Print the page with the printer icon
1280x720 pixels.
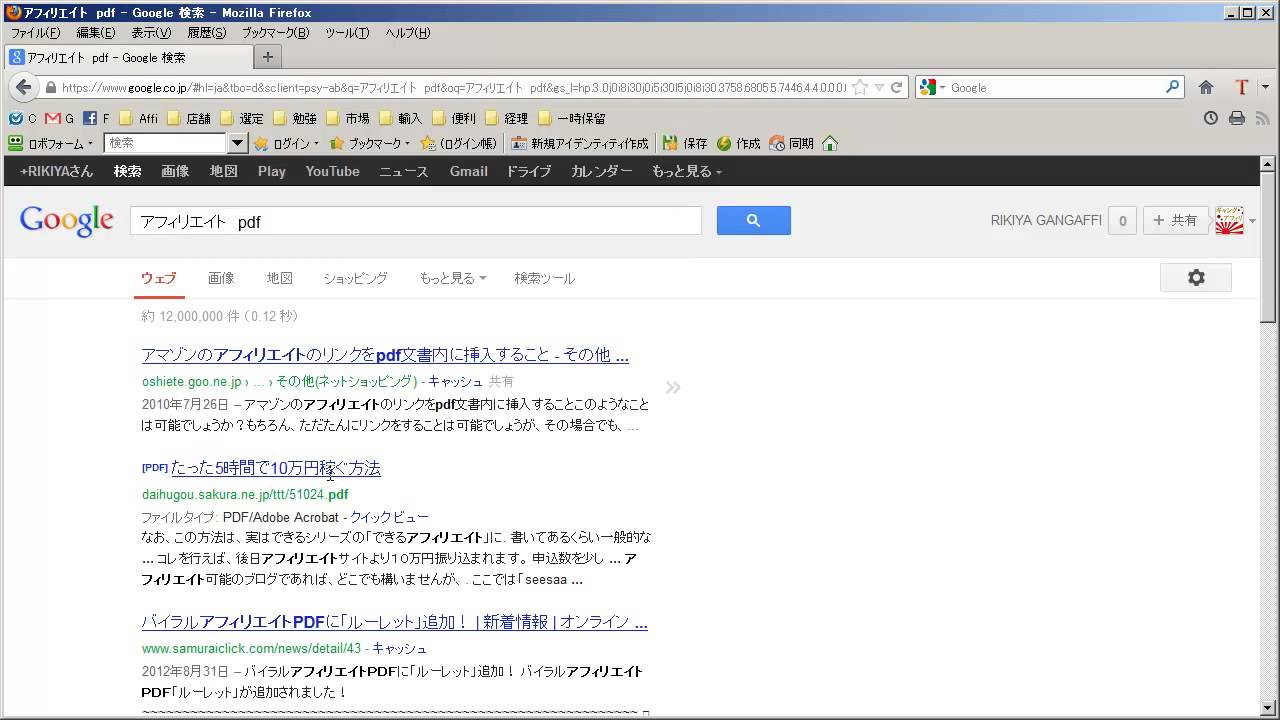1237,118
